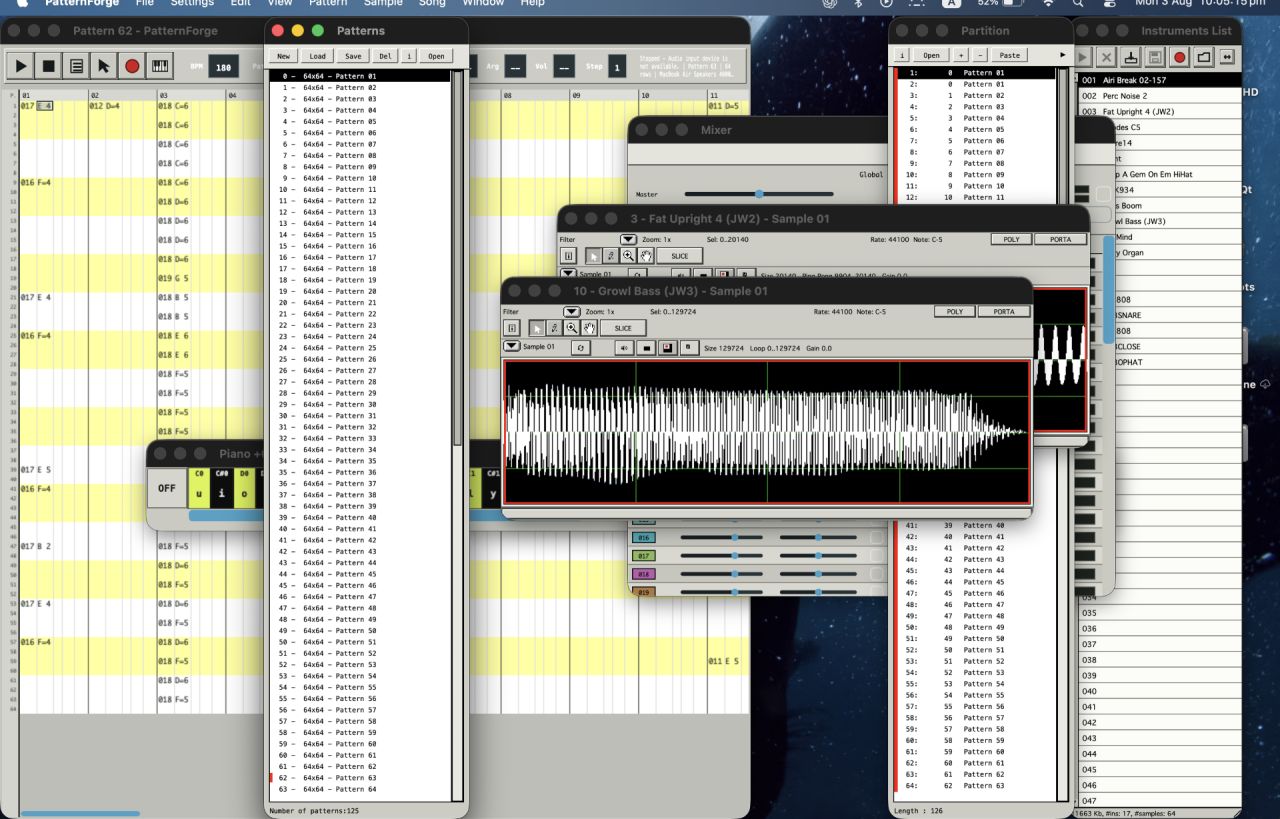This screenshot has width=1280, height=819.
Task: Click the double-arrow swap icon in Instruments List
Action: coord(1227,57)
